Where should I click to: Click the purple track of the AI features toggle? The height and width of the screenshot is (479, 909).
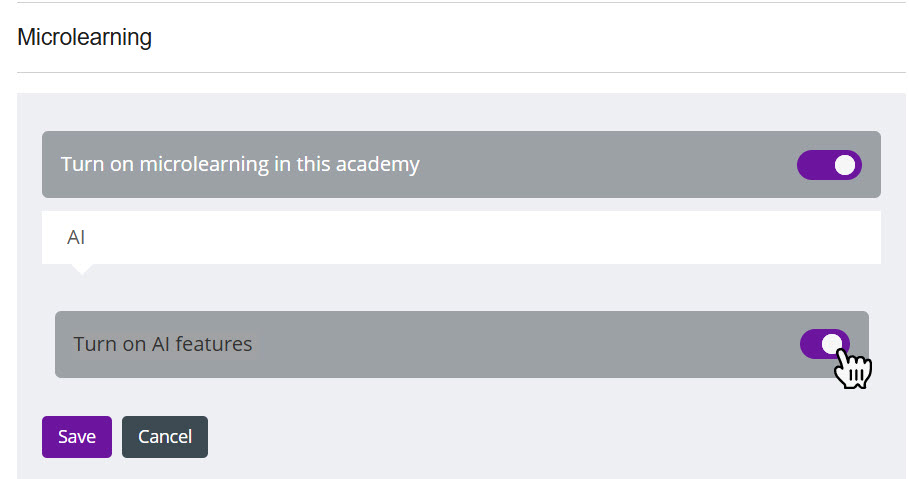tap(811, 344)
